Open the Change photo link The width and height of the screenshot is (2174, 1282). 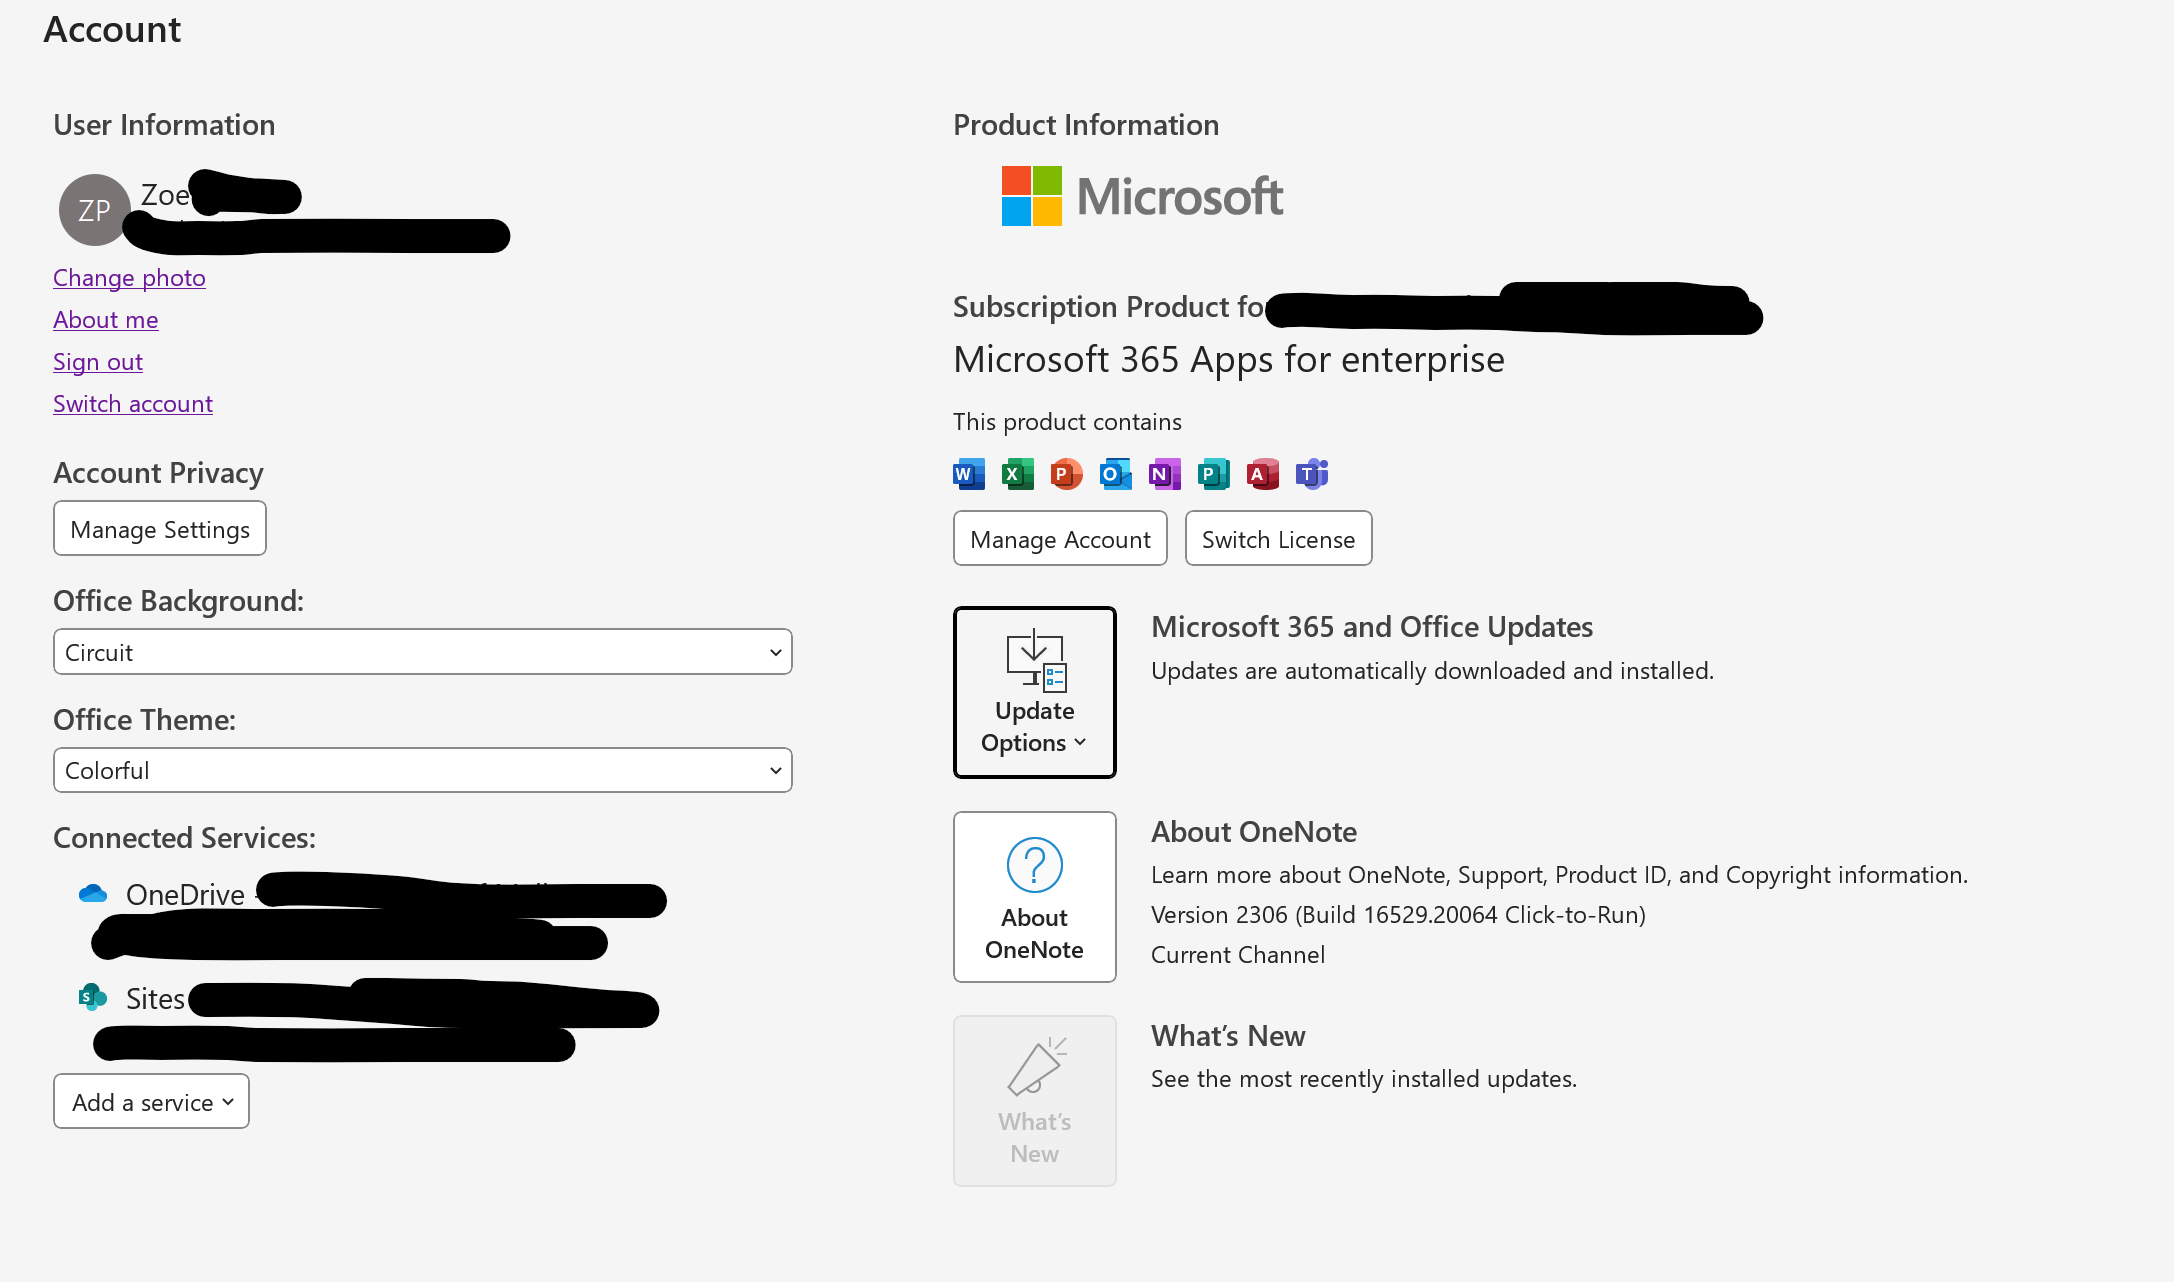point(129,278)
